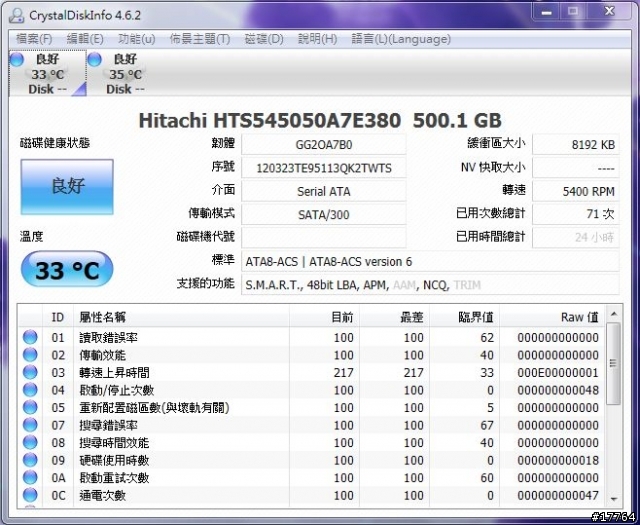Click the status orb for ID 05
Viewport: 640px width, 525px height.
[x=30, y=407]
